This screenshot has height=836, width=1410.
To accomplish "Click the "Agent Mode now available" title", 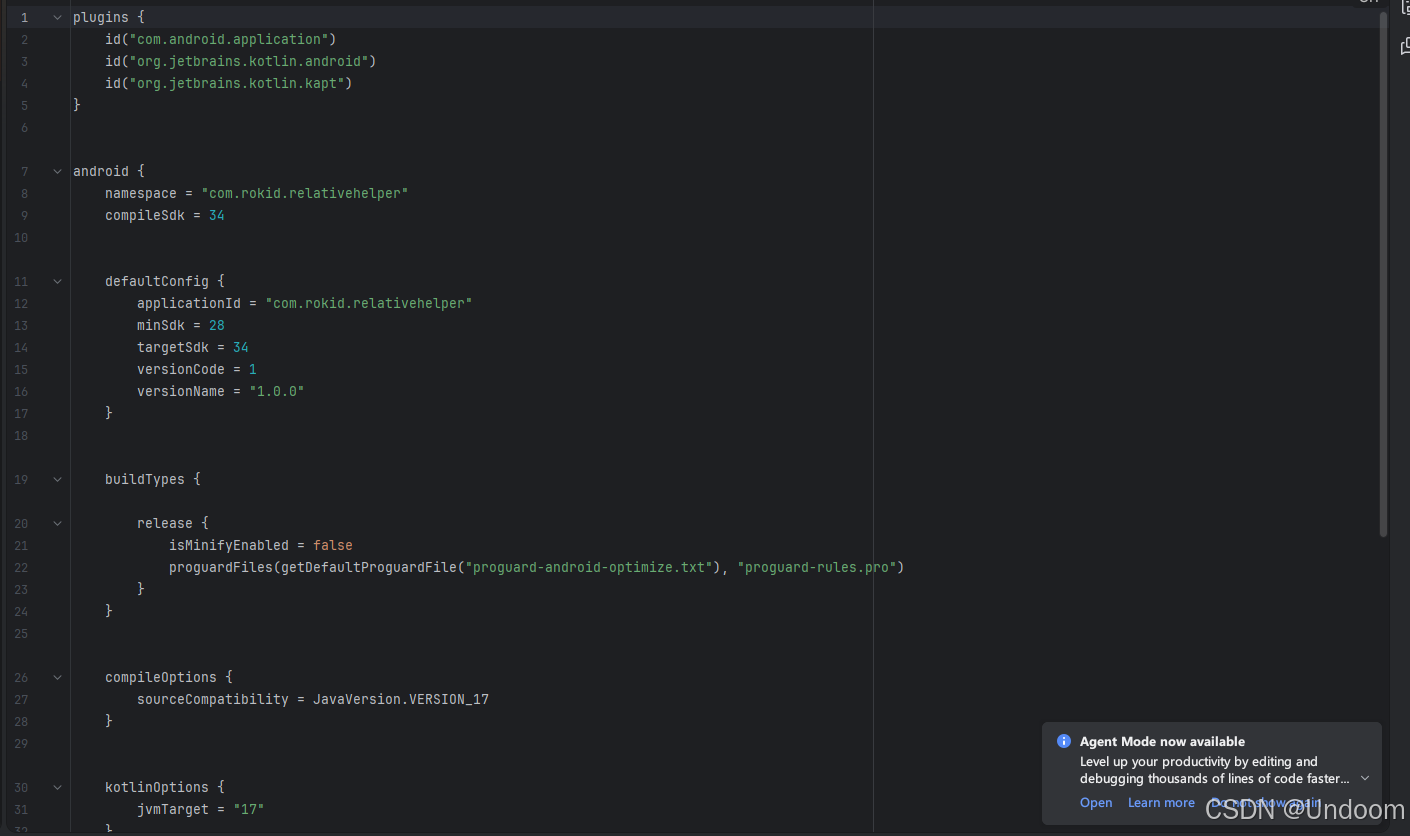I will click(x=1162, y=741).
